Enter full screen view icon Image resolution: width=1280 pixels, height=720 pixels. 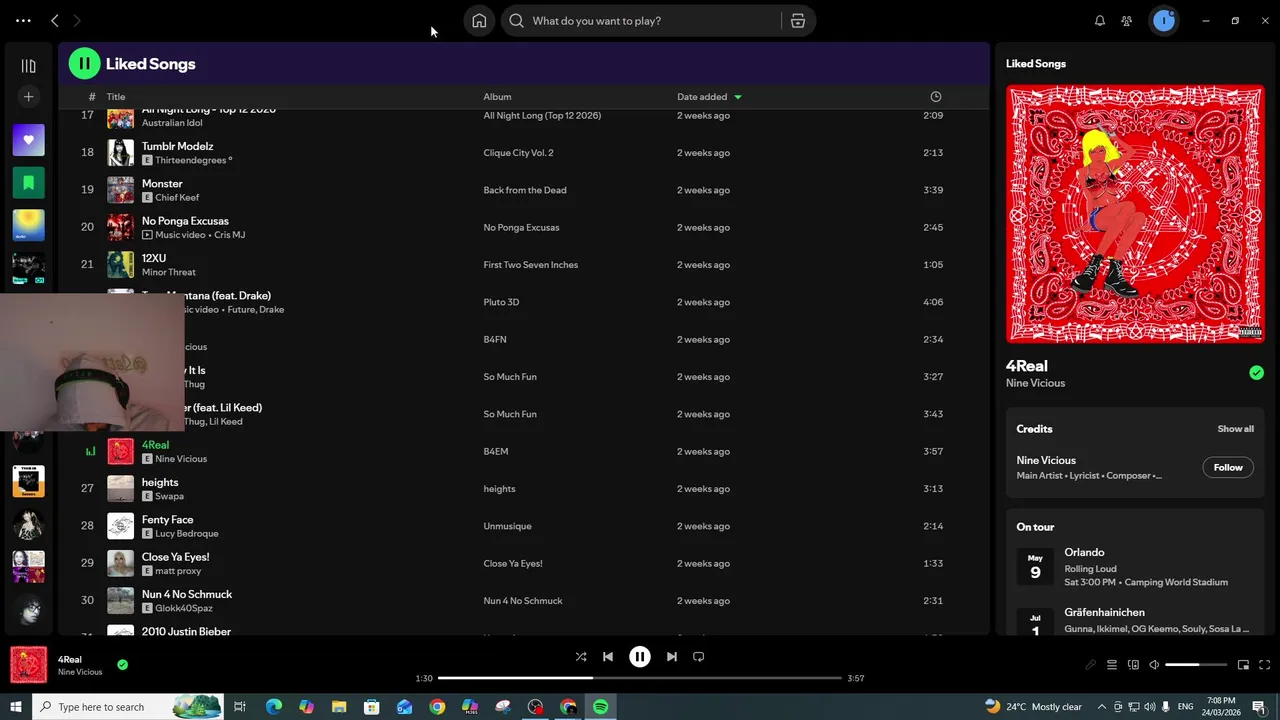[x=1264, y=665]
